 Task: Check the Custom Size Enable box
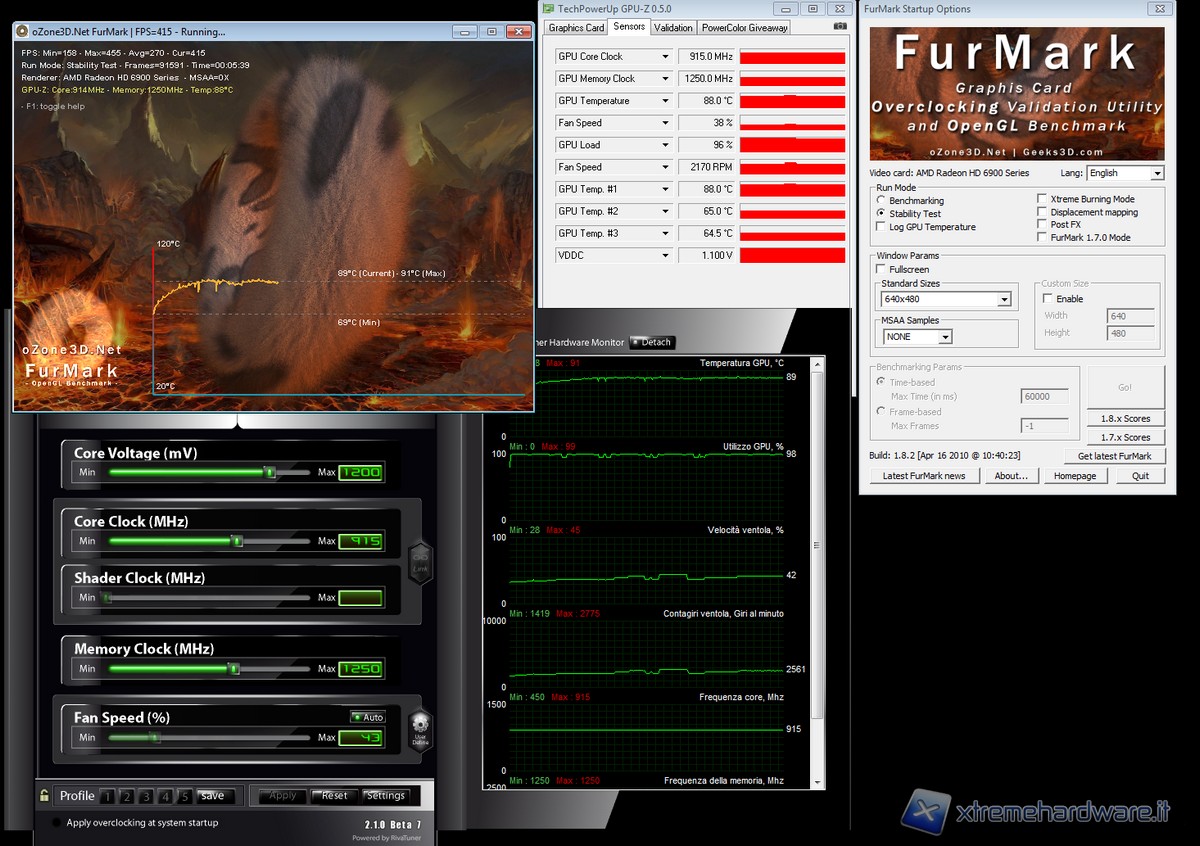[x=1048, y=298]
